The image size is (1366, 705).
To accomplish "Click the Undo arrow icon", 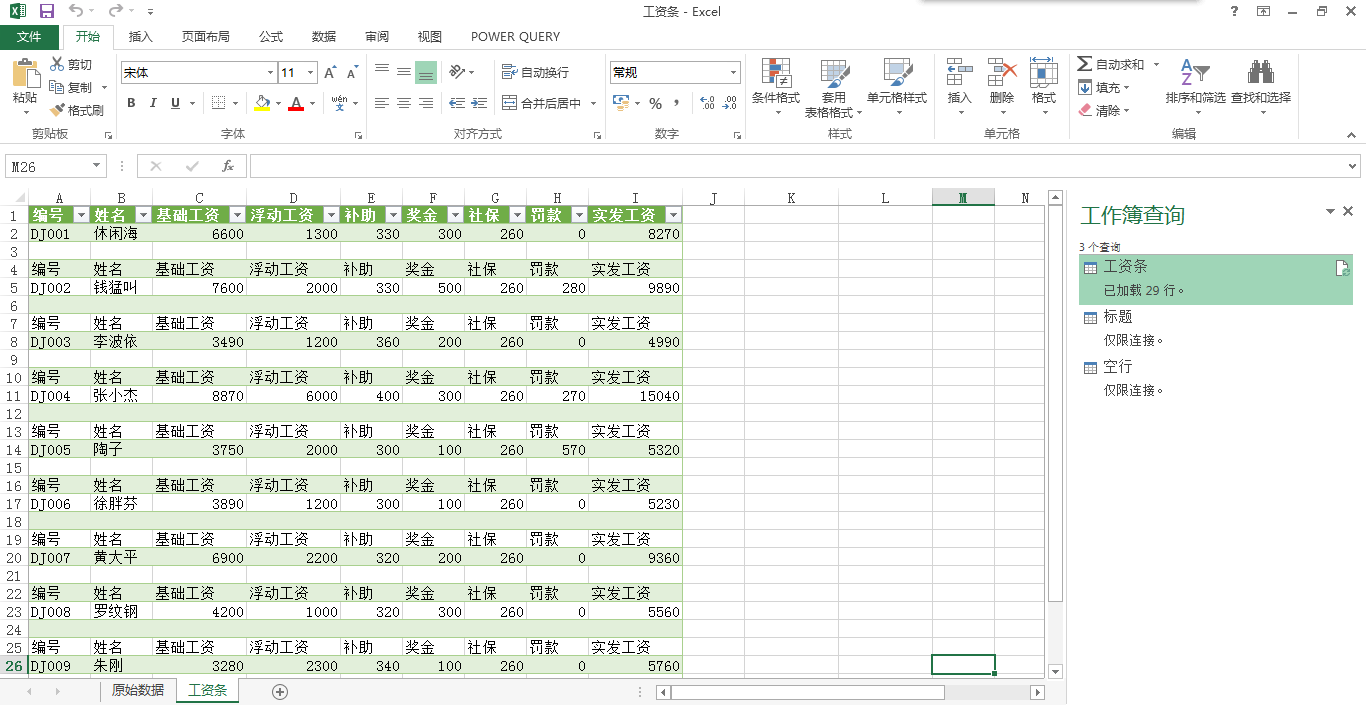I will click(78, 11).
